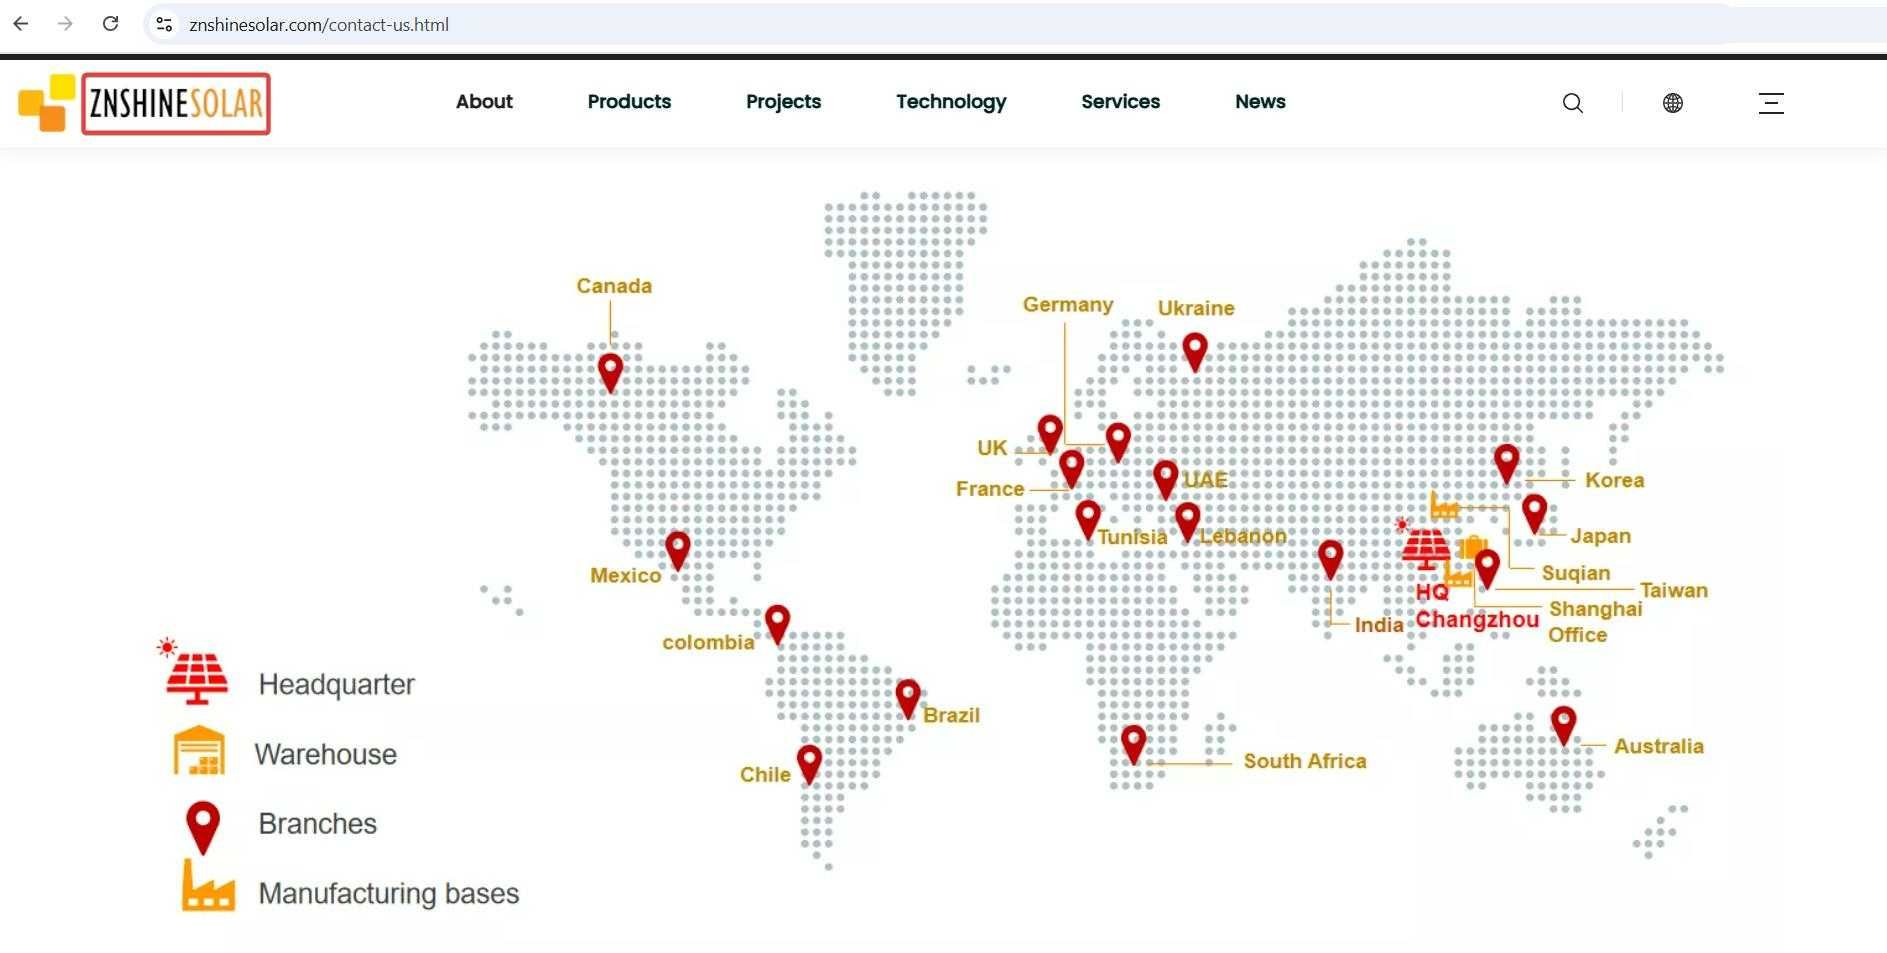Click the Ukraine branch pin
The image size is (1887, 953).
click(x=1195, y=351)
